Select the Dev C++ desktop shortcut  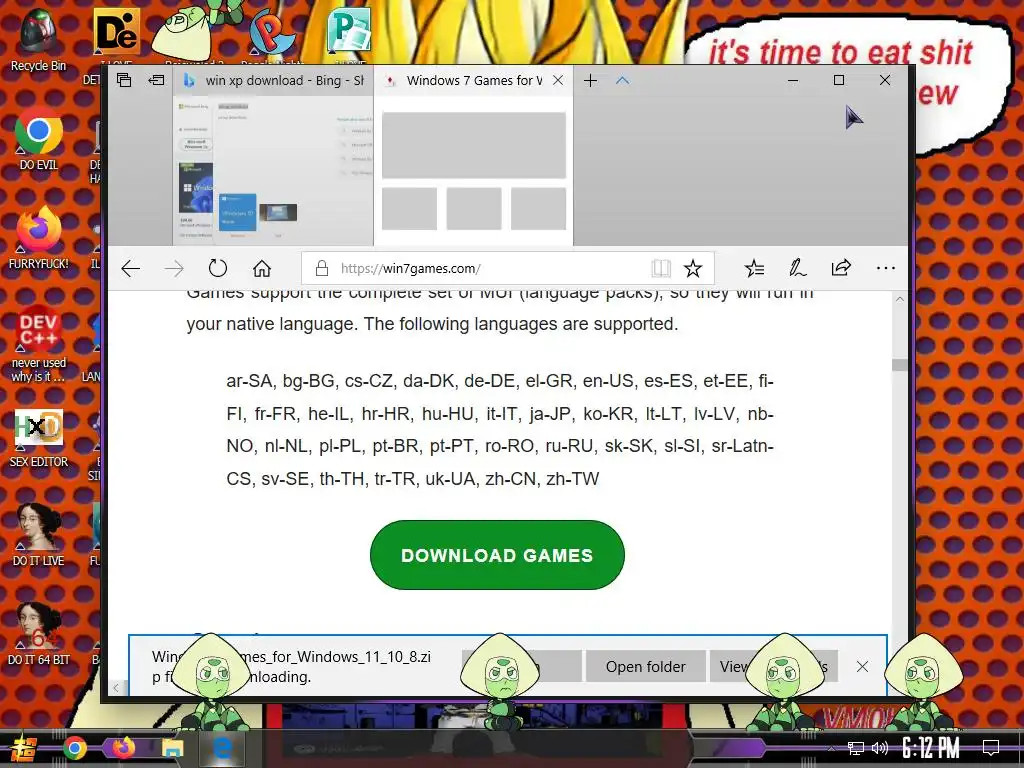click(39, 344)
